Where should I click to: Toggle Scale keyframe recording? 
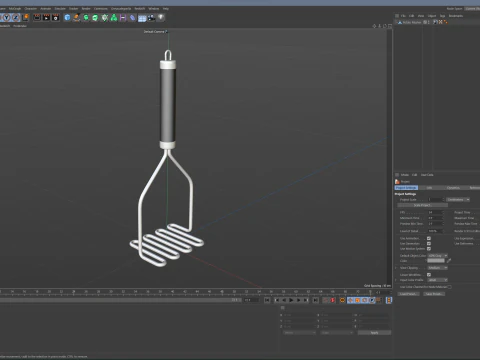(x=357, y=300)
